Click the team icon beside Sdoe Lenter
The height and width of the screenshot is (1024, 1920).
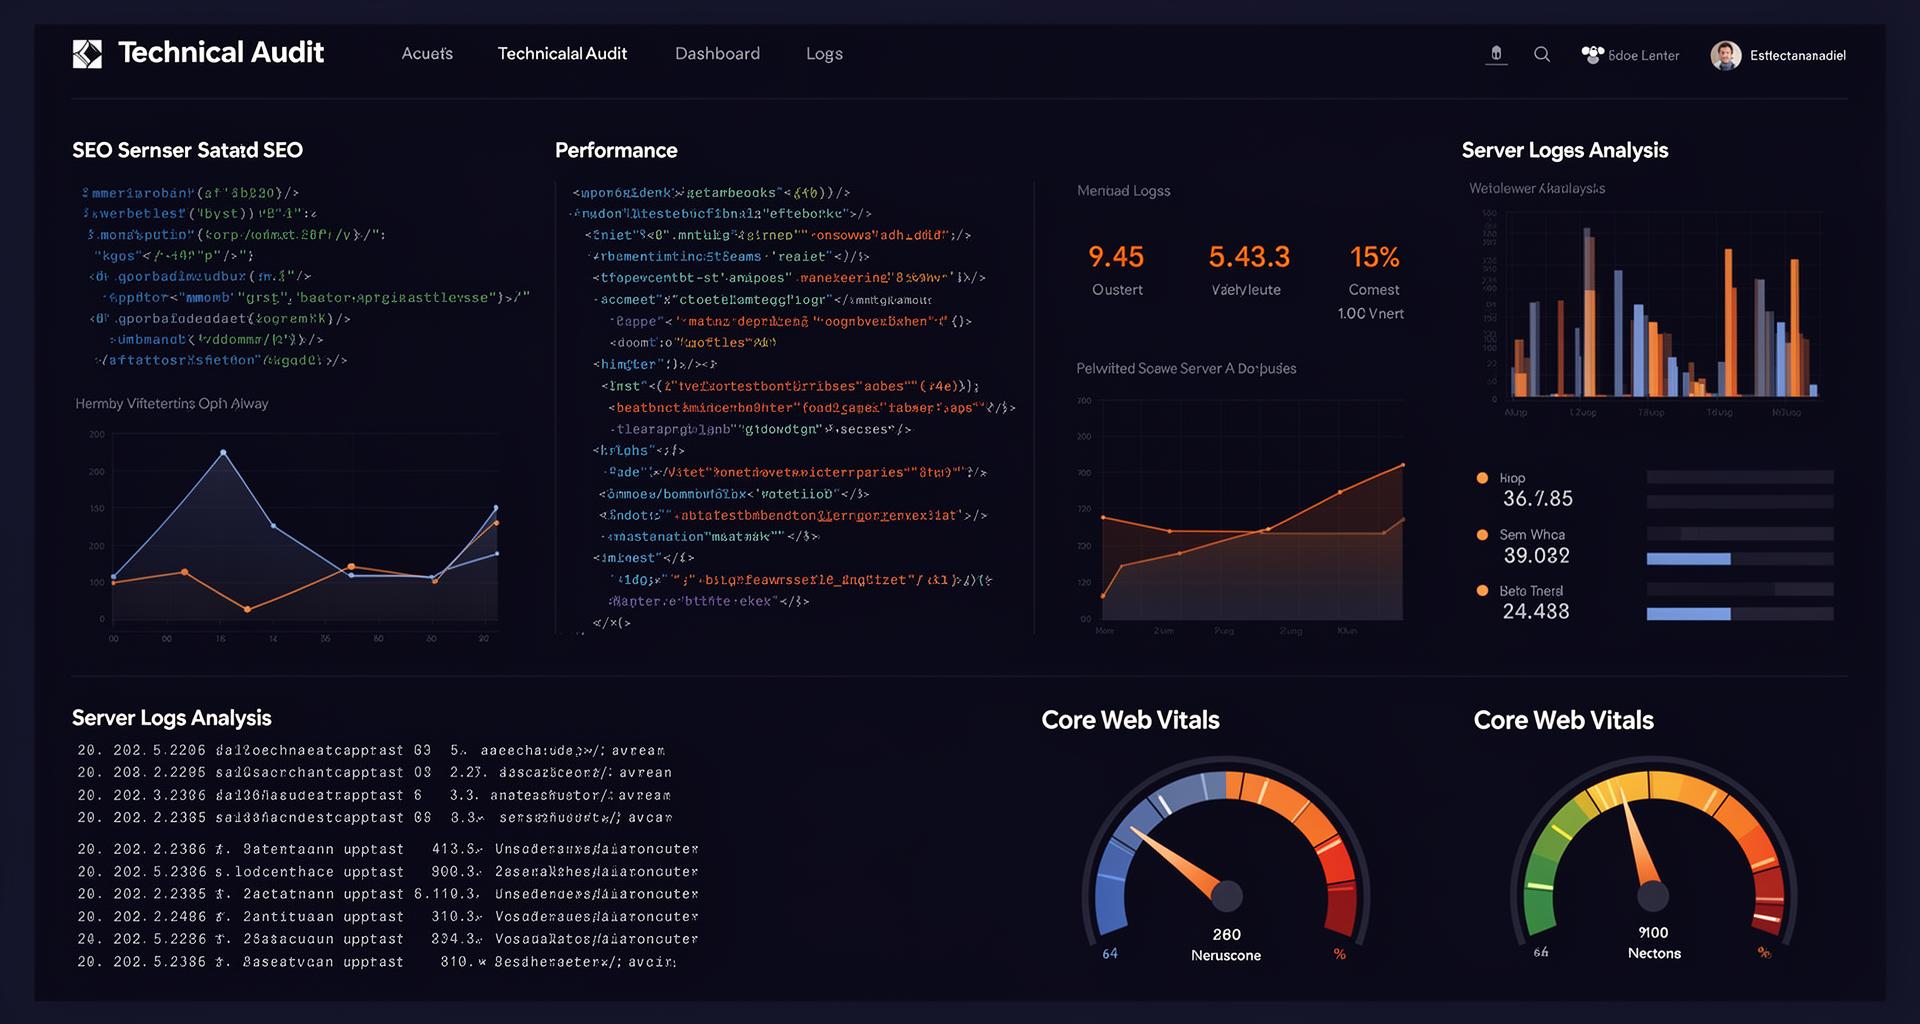coord(1592,54)
